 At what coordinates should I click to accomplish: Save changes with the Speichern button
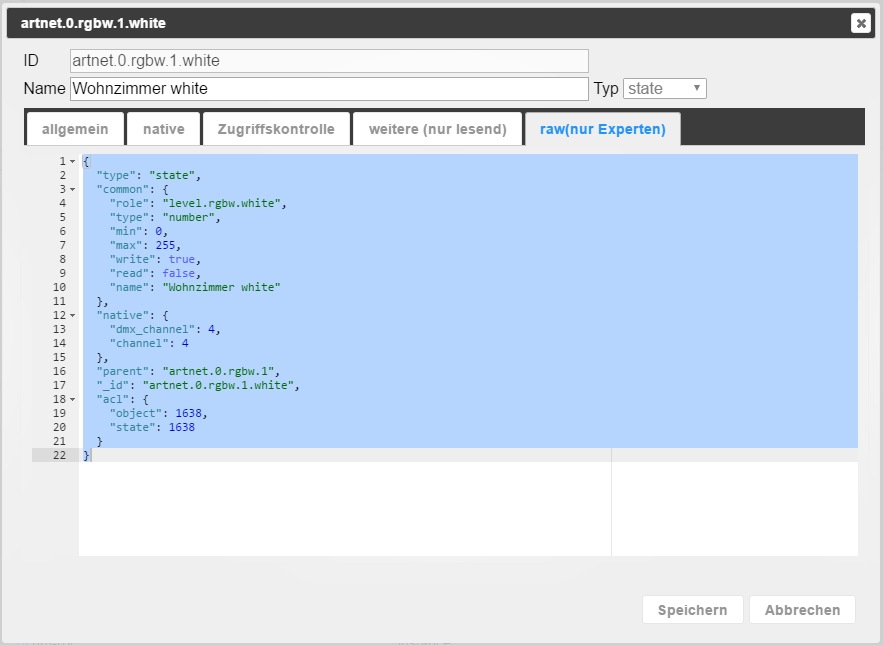click(693, 610)
